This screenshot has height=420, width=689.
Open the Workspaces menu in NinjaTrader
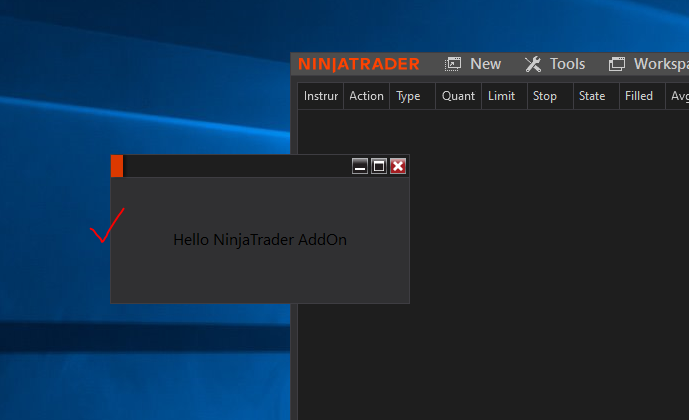(x=661, y=64)
